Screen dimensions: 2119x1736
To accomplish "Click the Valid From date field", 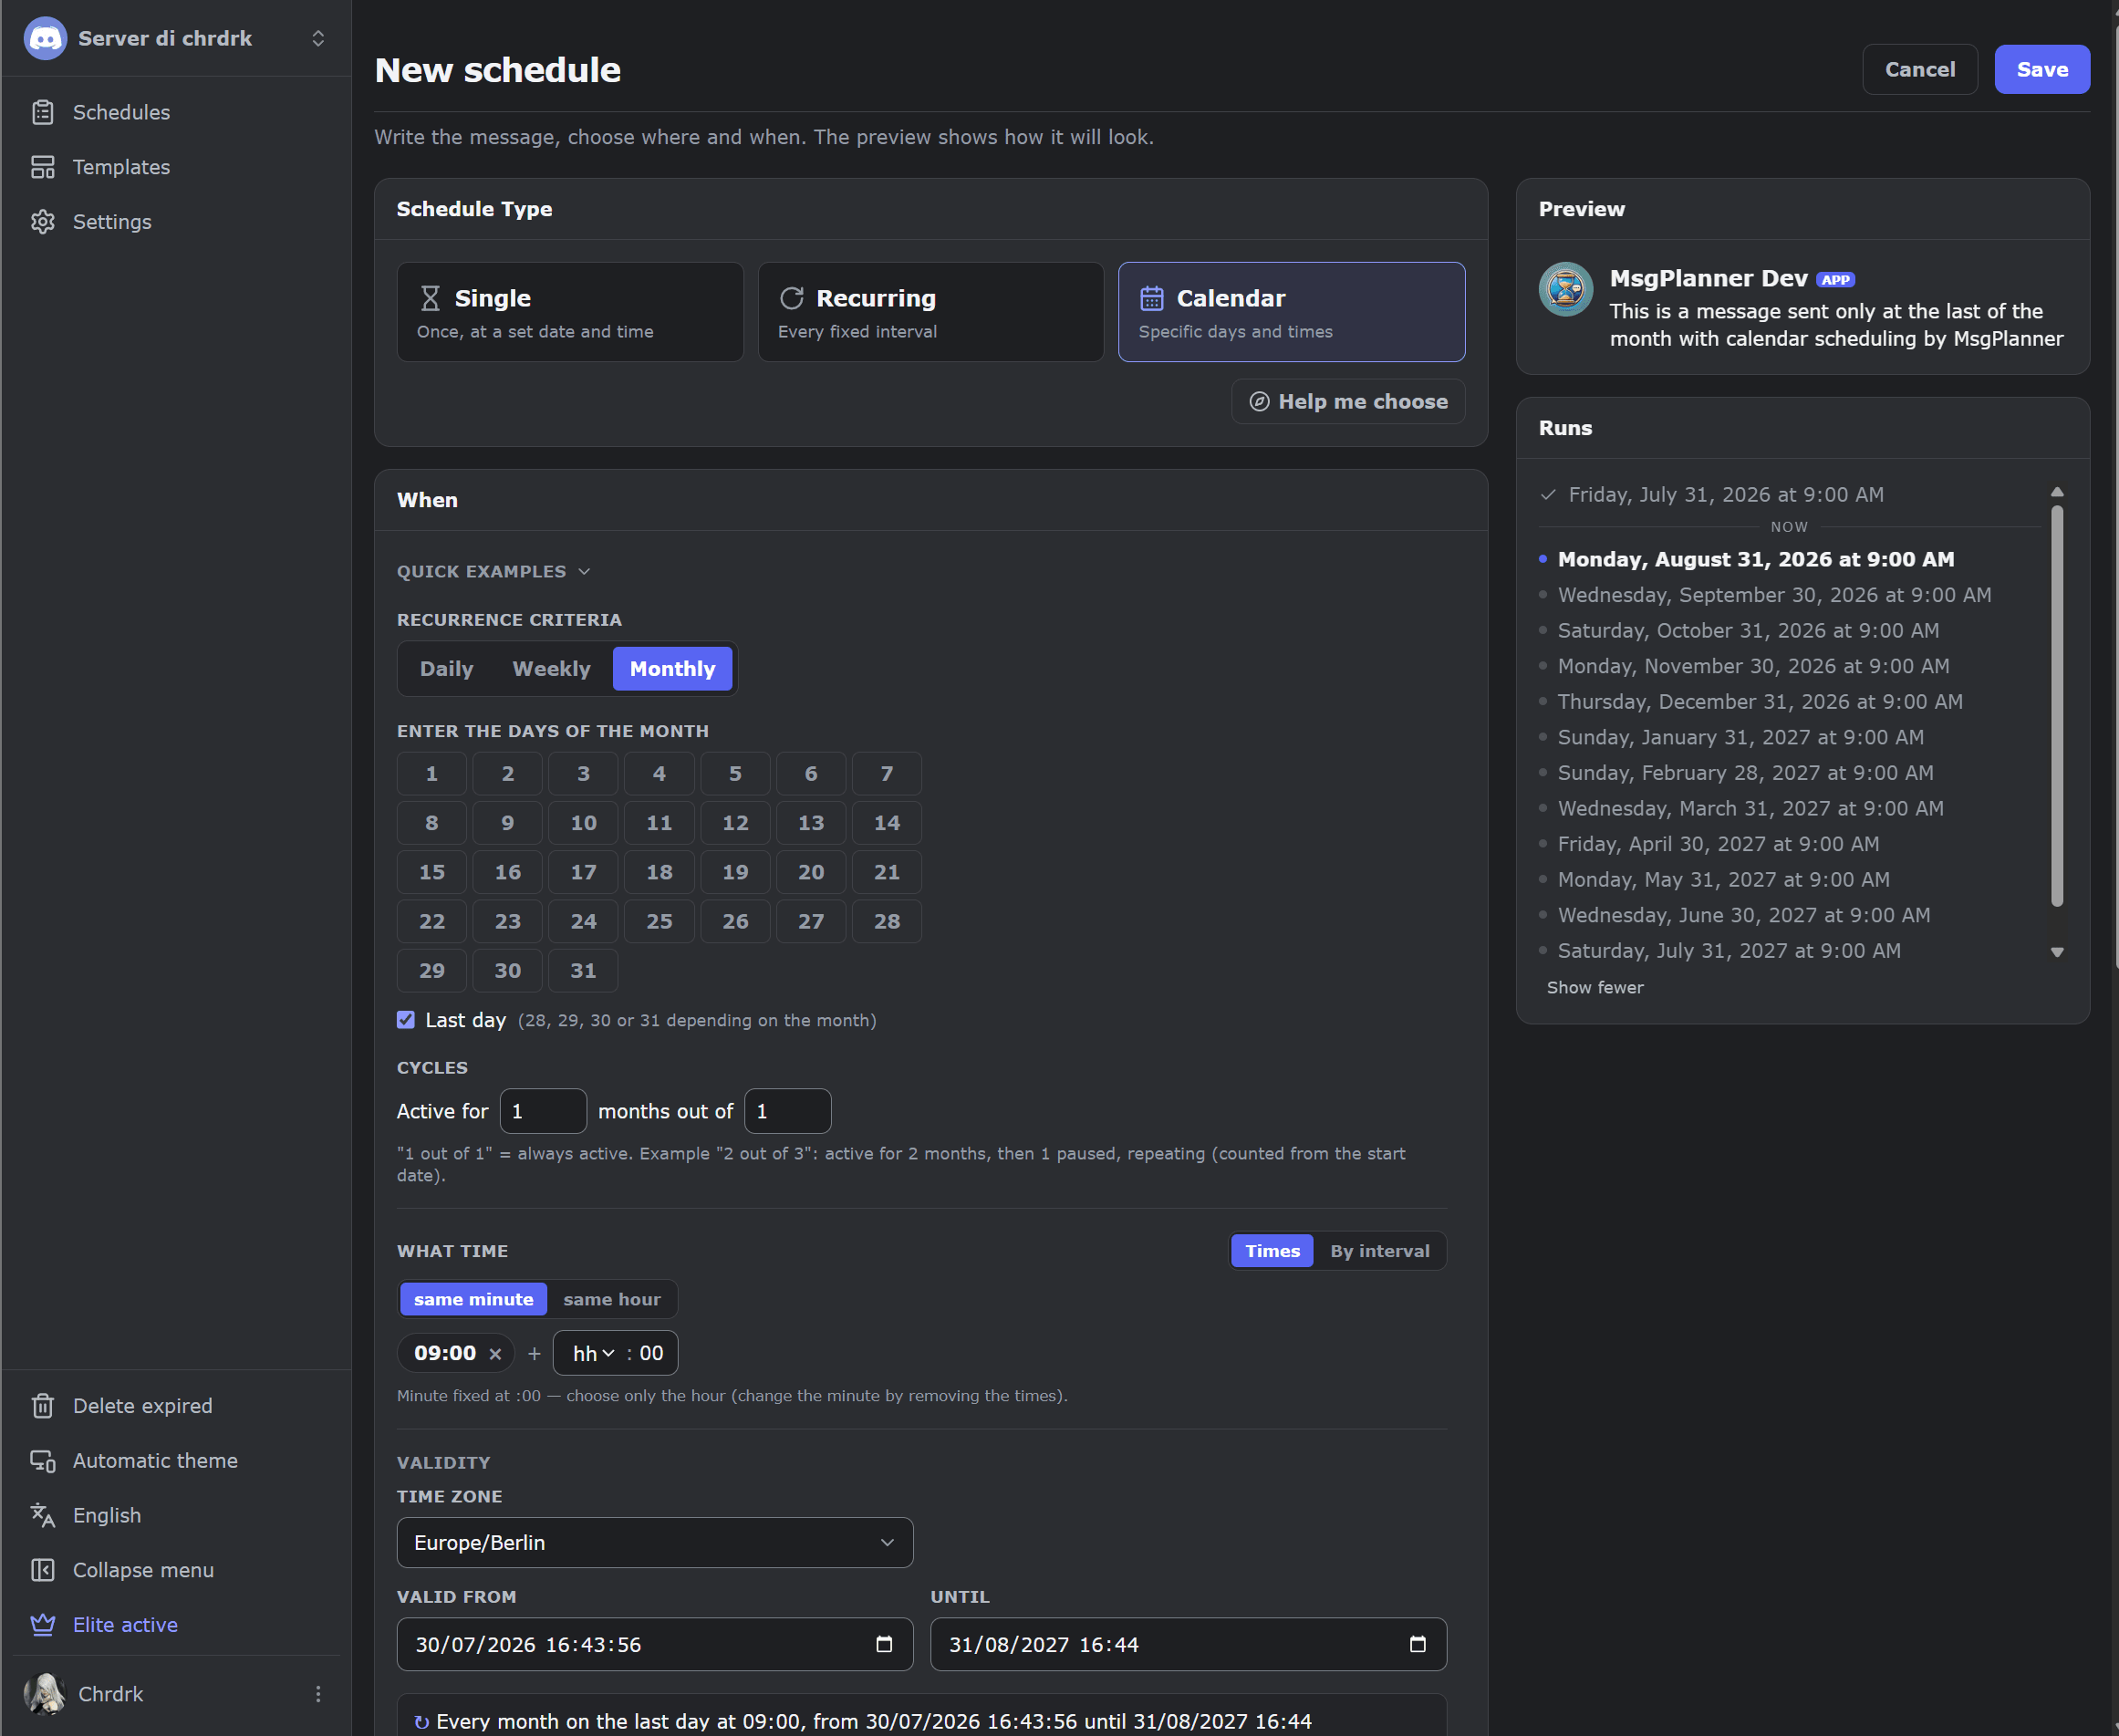I will [x=655, y=1645].
